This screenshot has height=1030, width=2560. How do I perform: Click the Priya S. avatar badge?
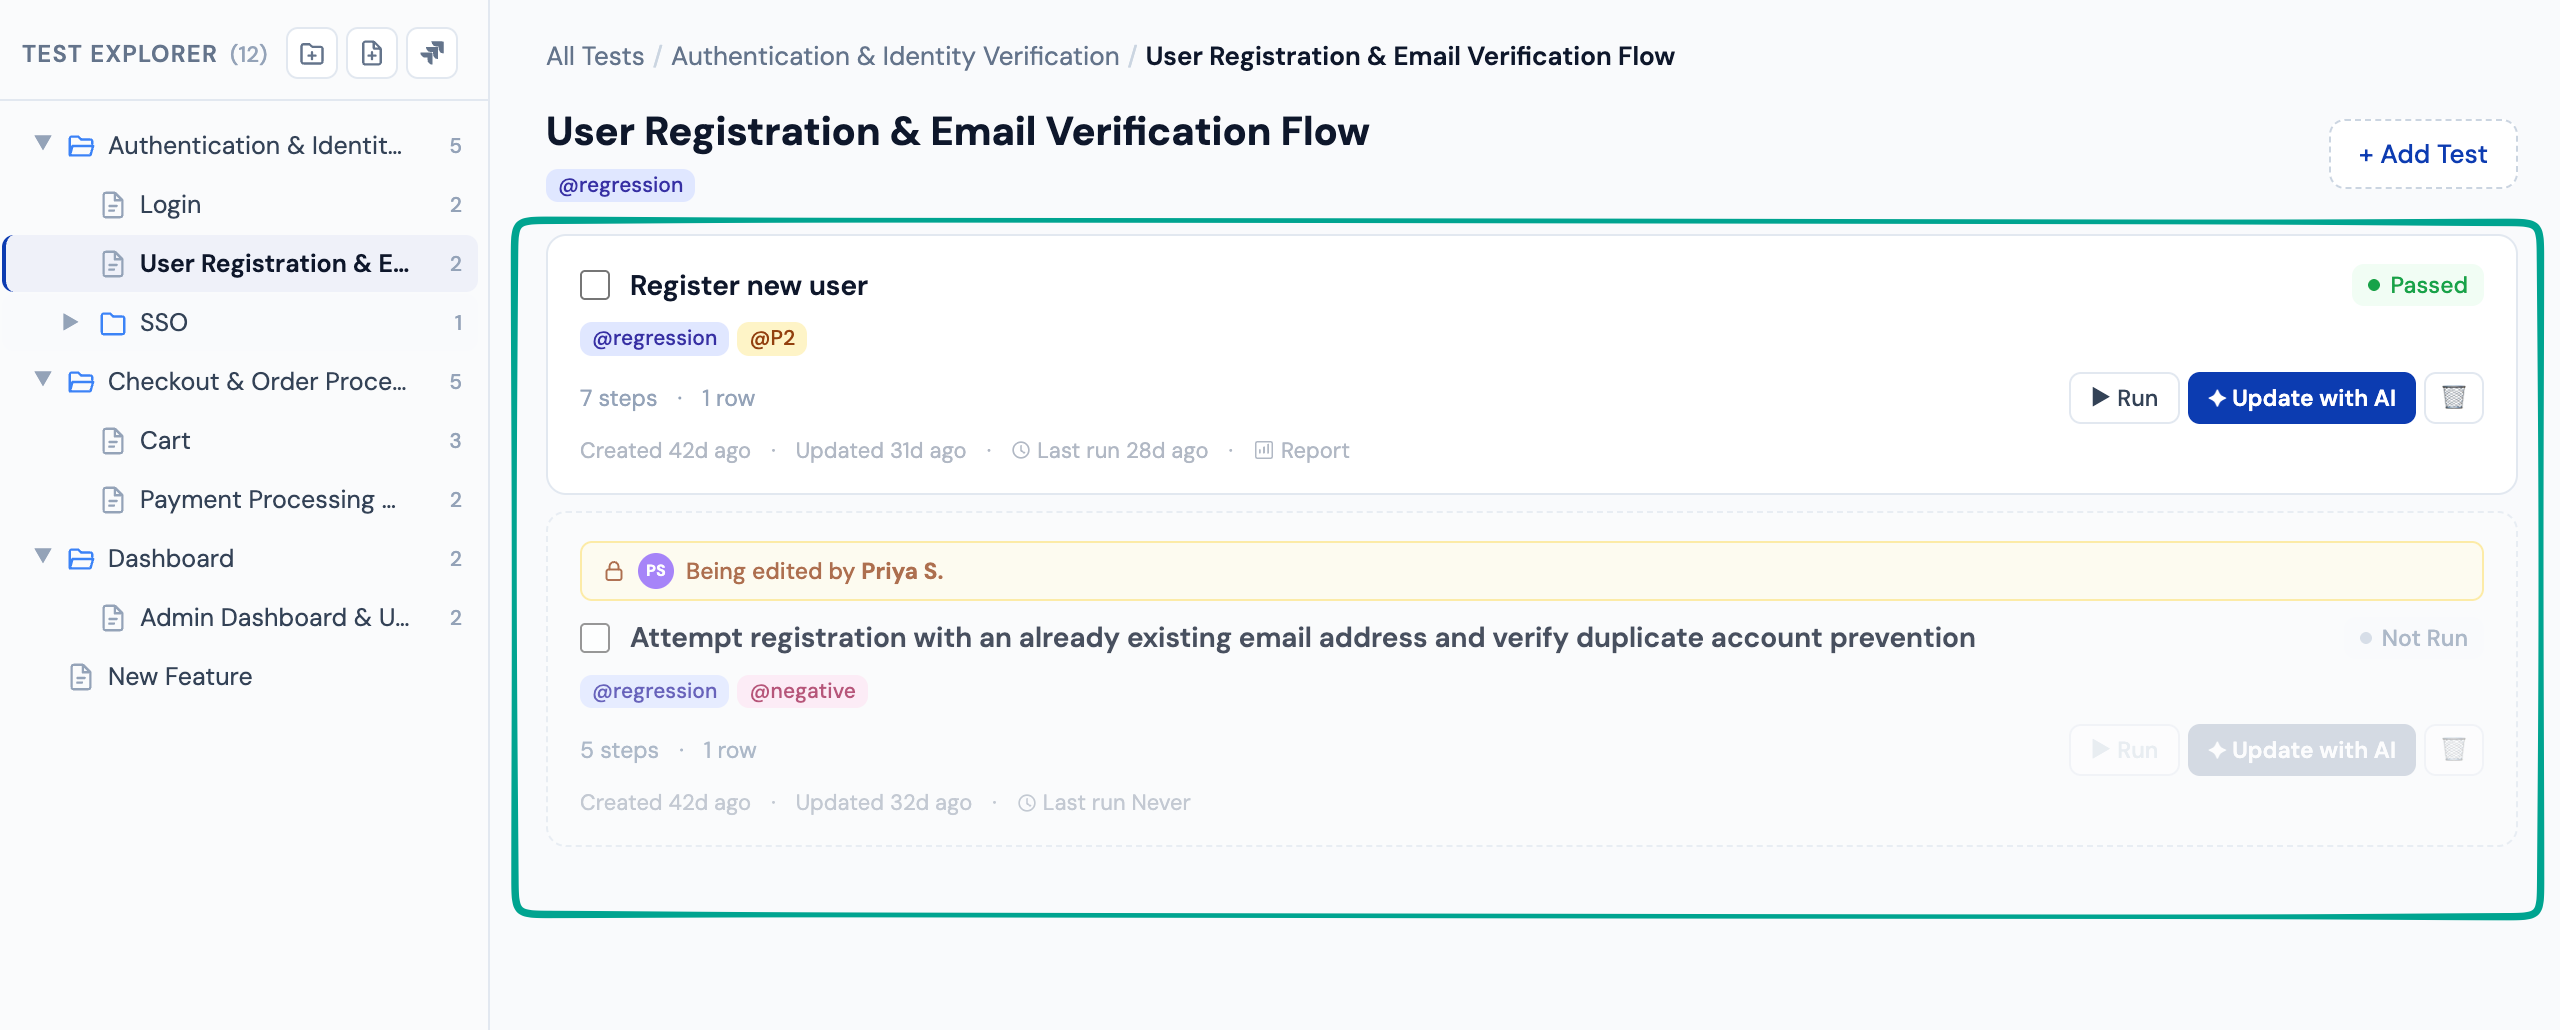[656, 571]
